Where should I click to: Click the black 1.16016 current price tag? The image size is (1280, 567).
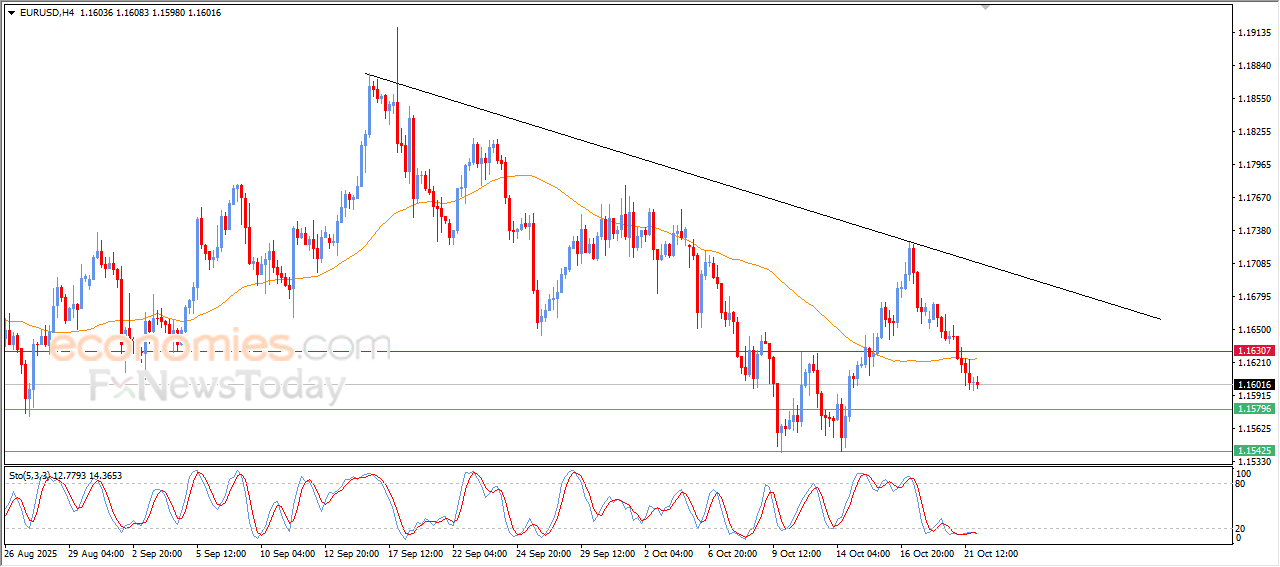[x=1254, y=385]
